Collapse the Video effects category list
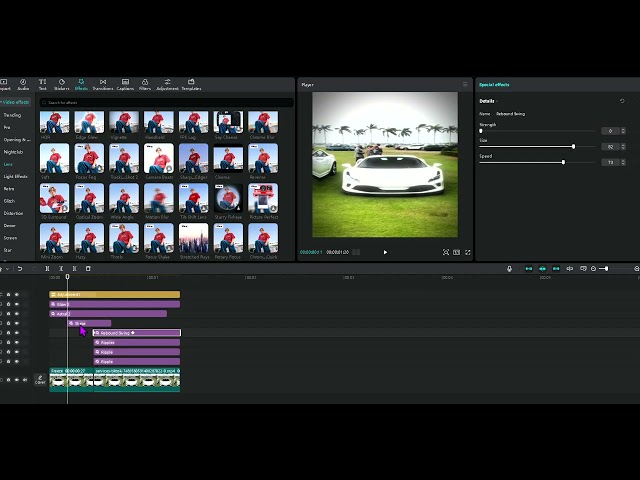Screen dimensions: 640x480 [x=15, y=102]
